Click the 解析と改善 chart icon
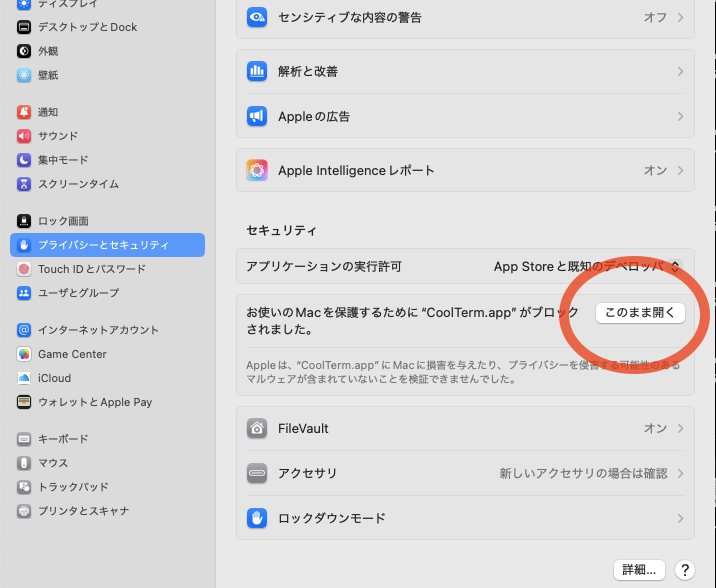This screenshot has width=716, height=588. point(257,71)
